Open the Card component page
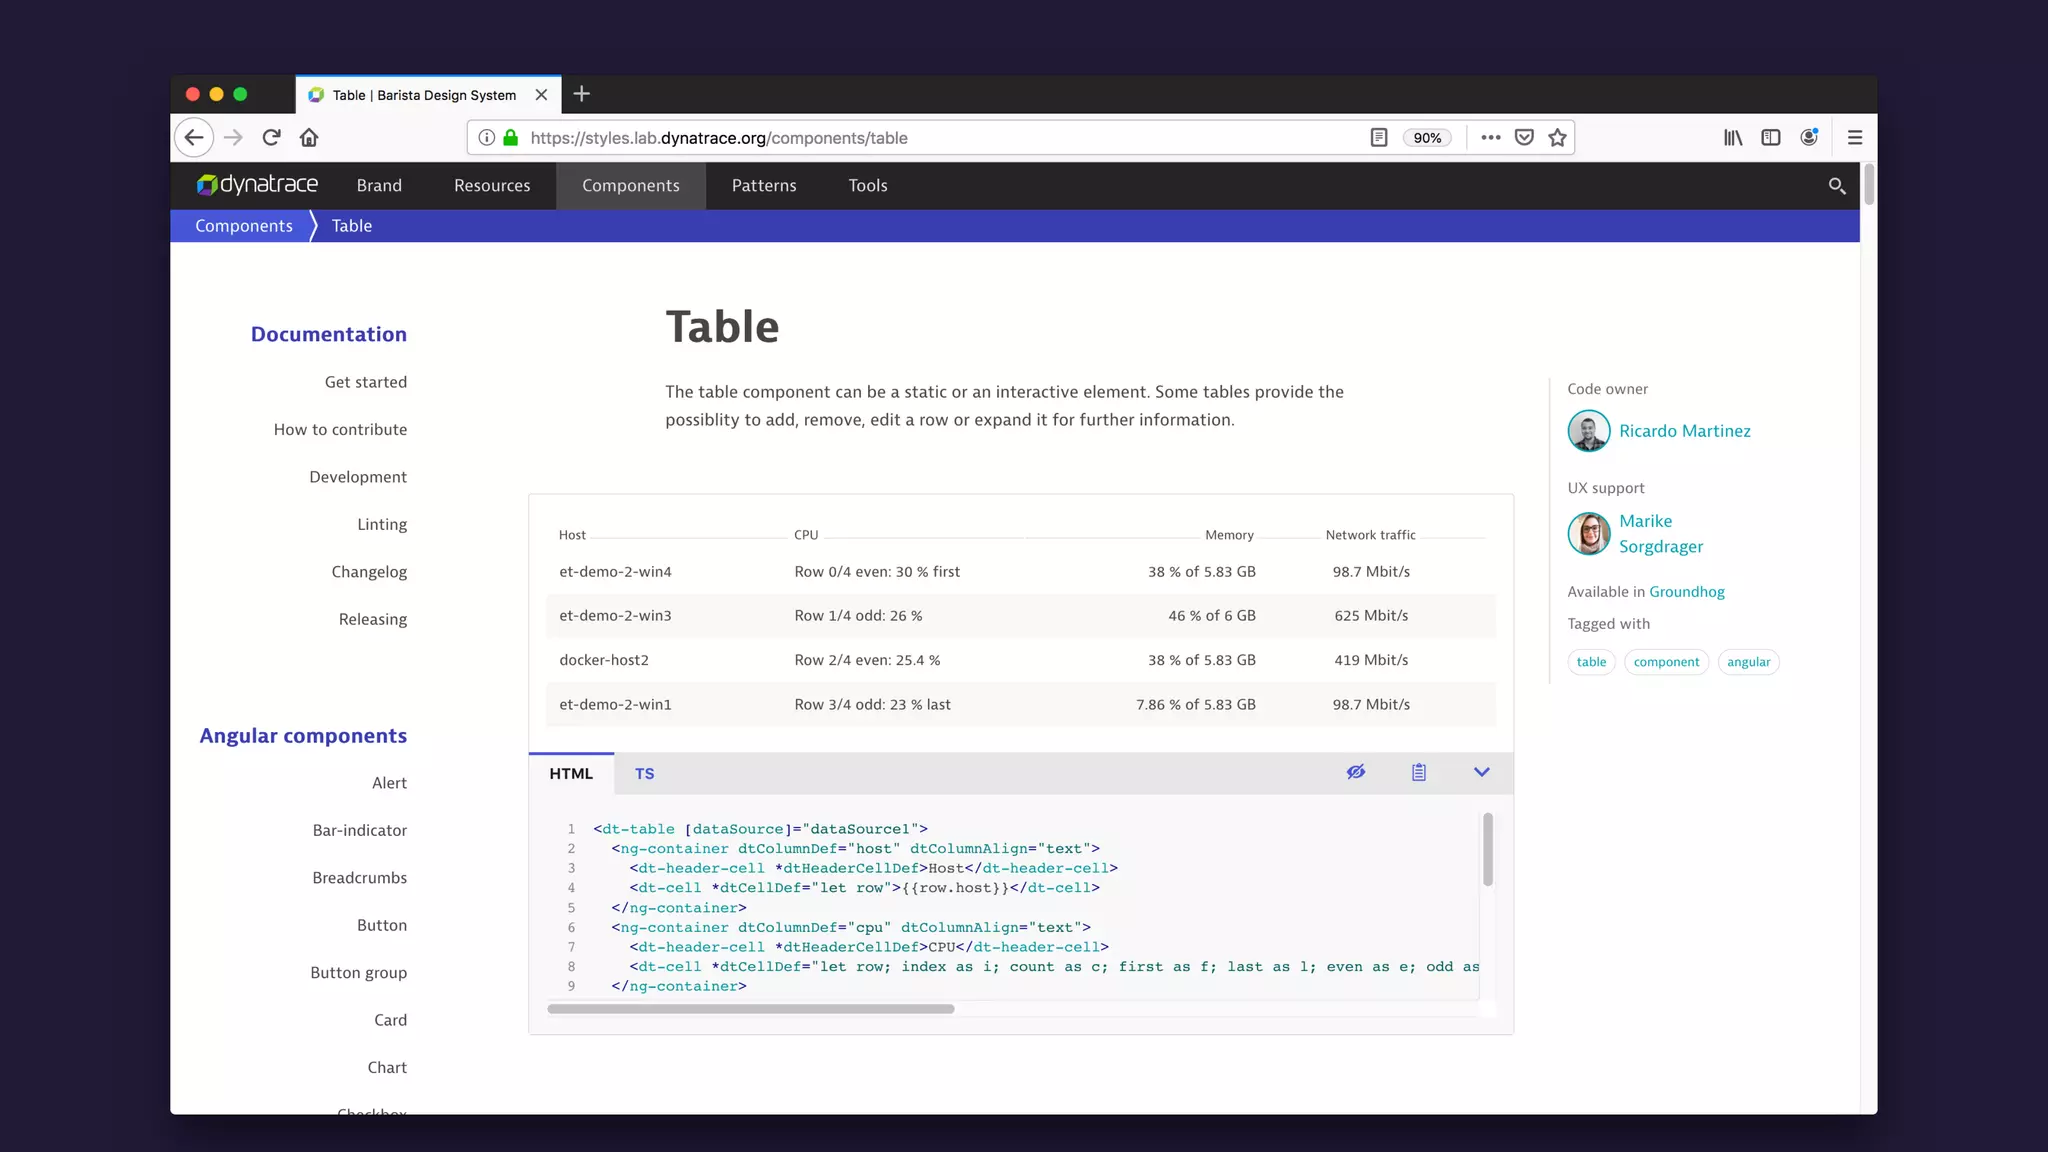This screenshot has height=1152, width=2048. 390,1021
